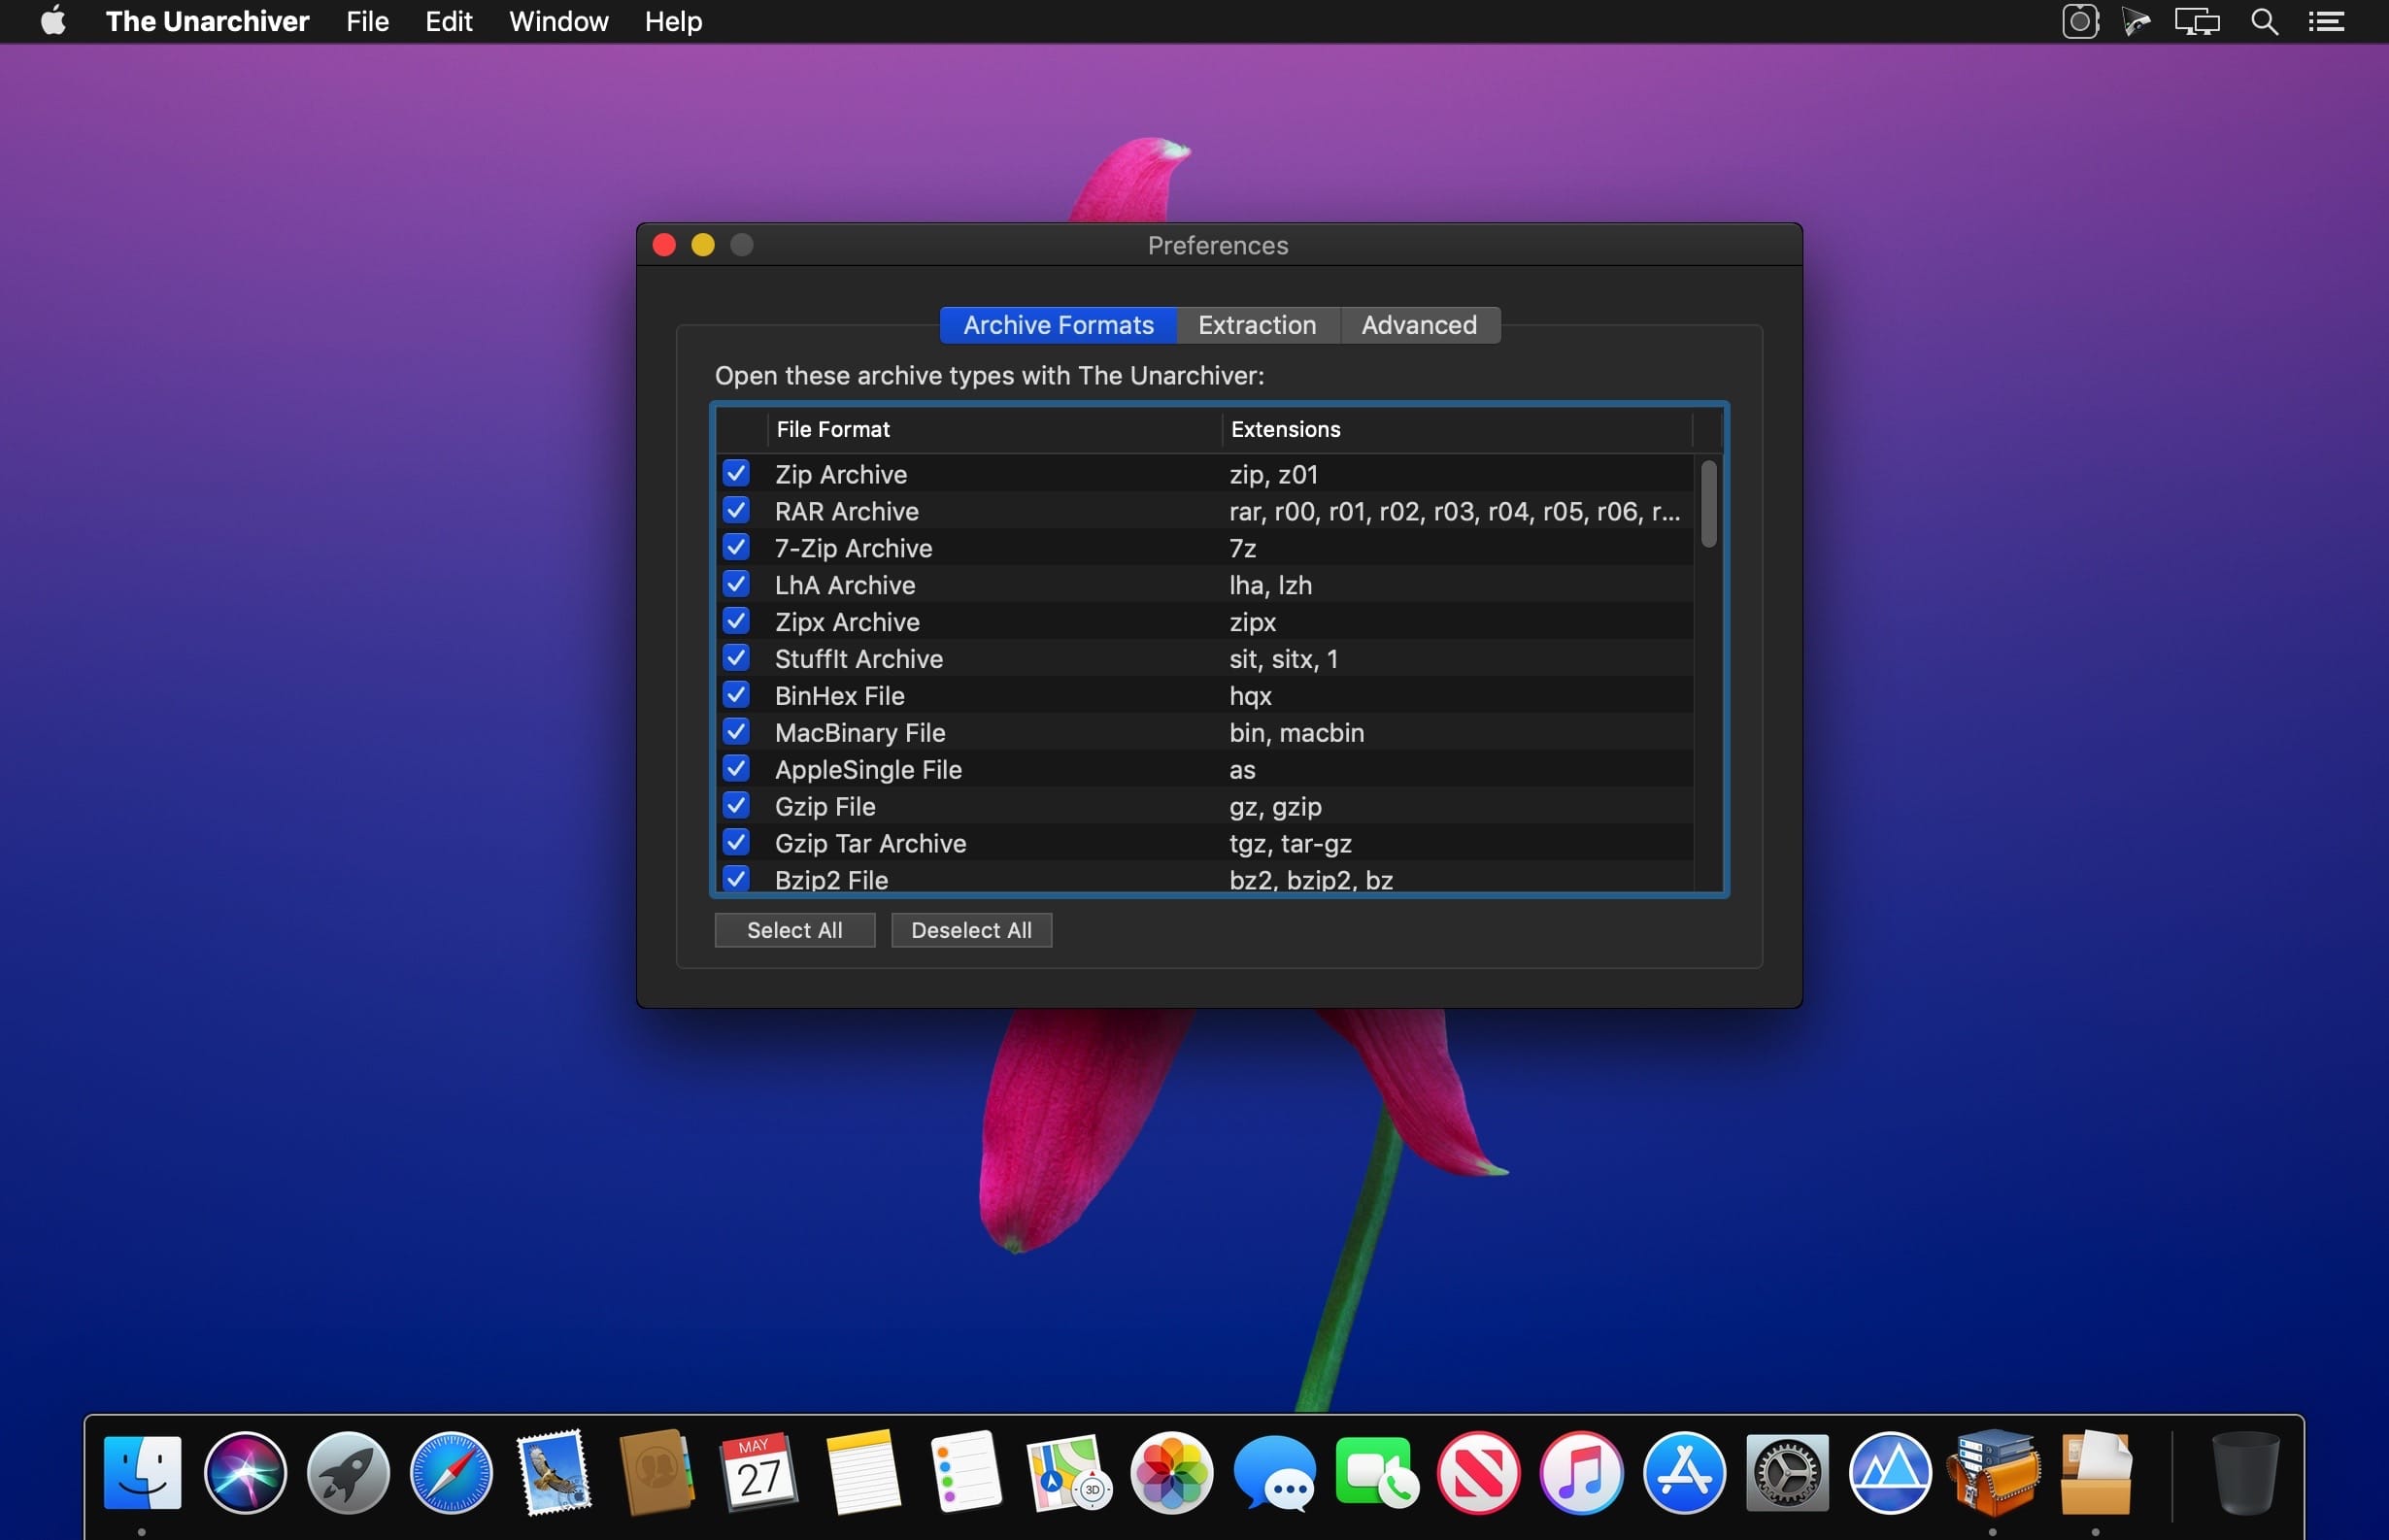Viewport: 2389px width, 1540px height.
Task: Click The Unarchiver box icon in Dock
Action: point(2096,1473)
